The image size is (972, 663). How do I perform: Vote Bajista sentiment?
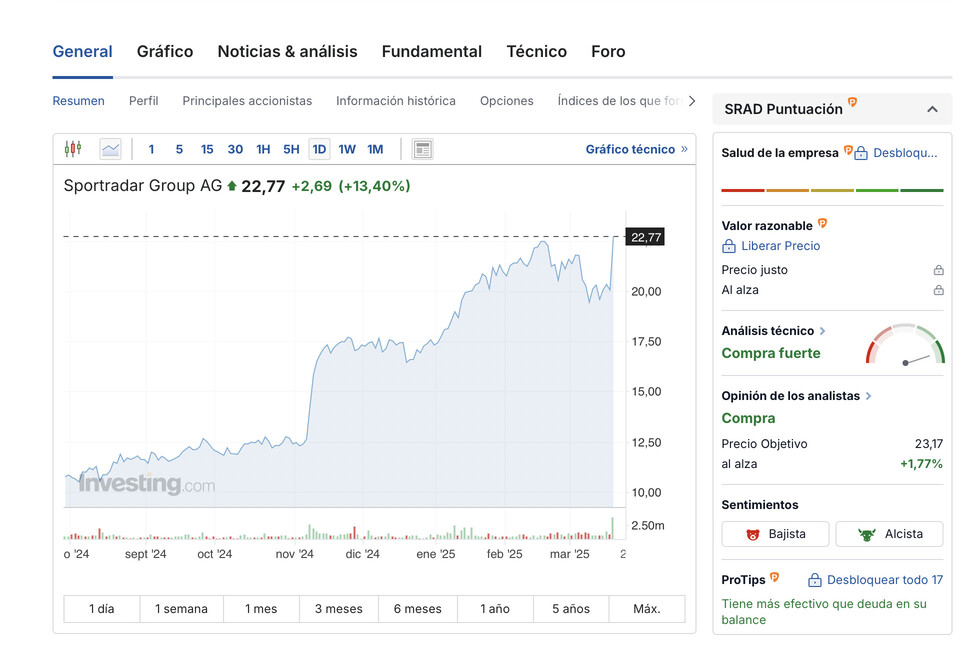[x=776, y=534]
